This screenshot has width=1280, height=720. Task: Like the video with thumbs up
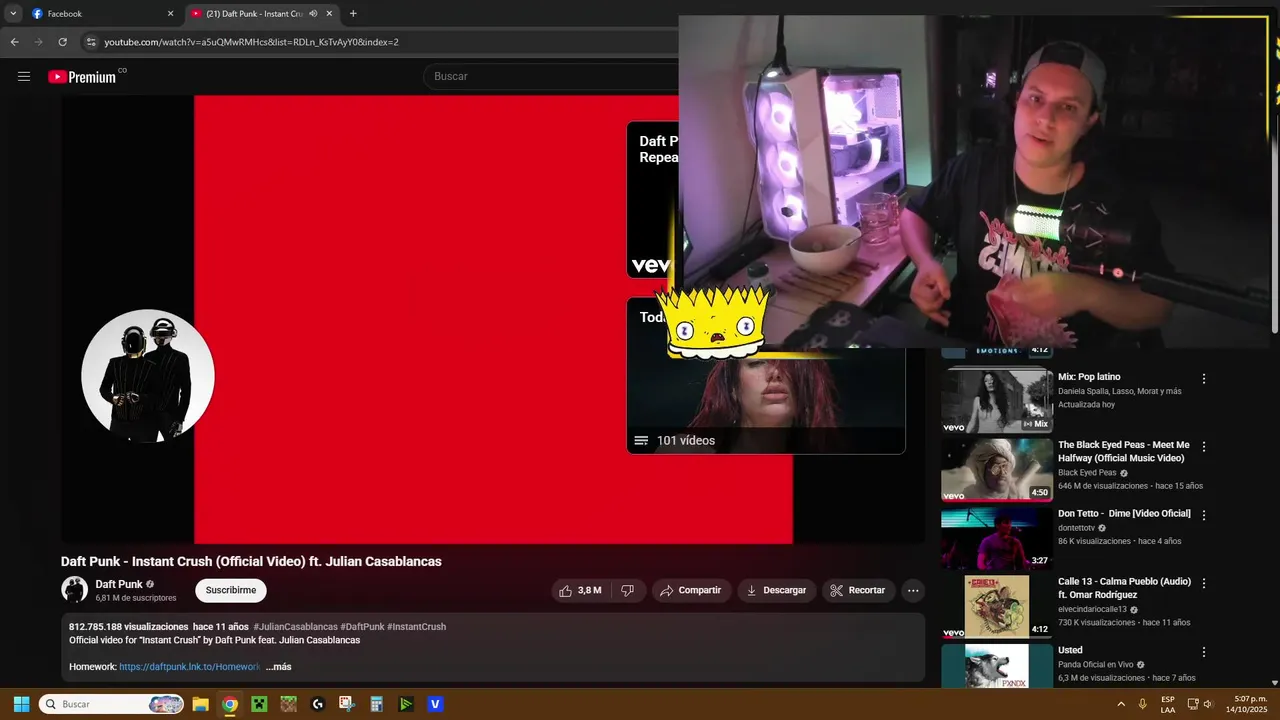pyautogui.click(x=580, y=590)
